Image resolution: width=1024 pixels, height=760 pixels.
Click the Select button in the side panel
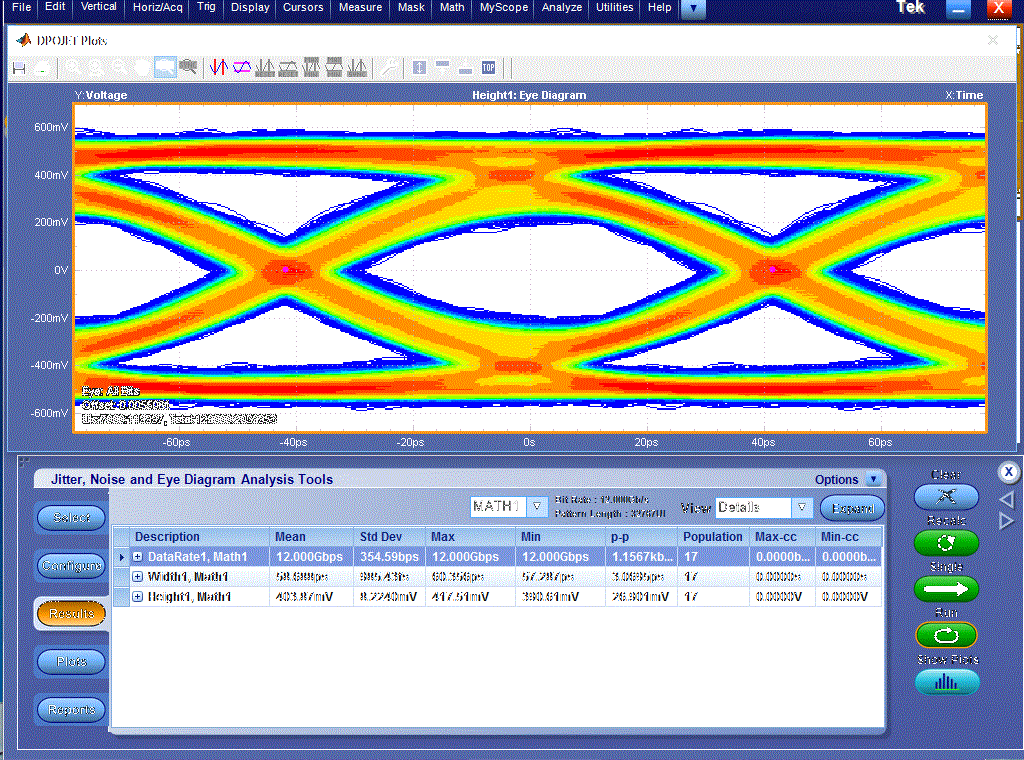click(71, 518)
